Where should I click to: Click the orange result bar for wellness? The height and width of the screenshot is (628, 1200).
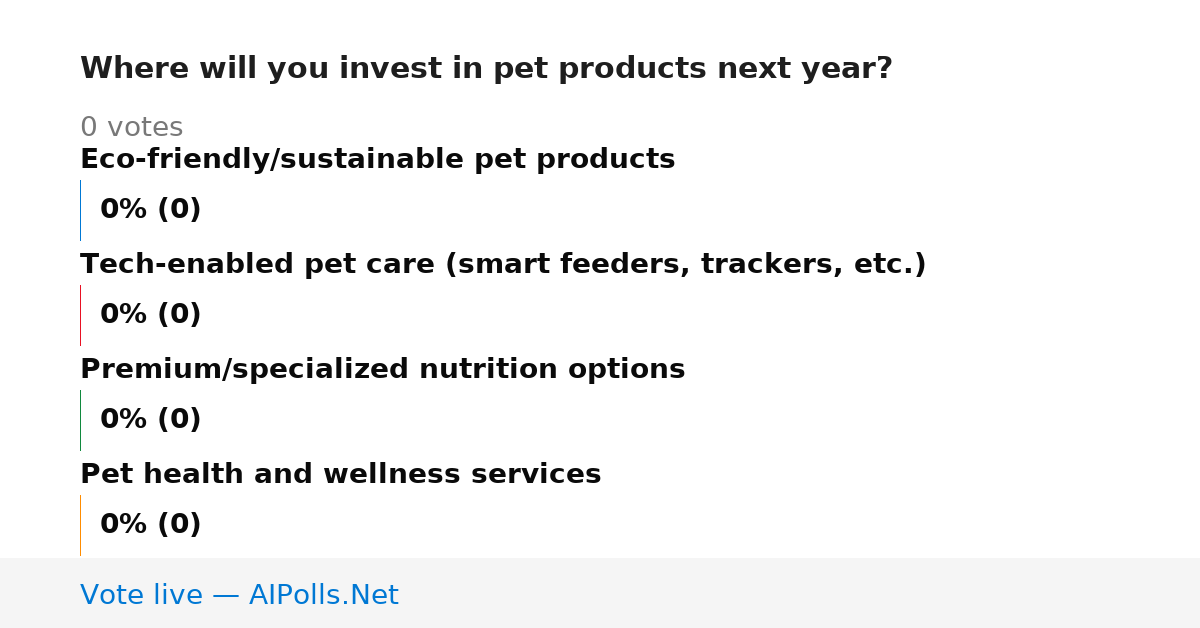tap(80, 525)
